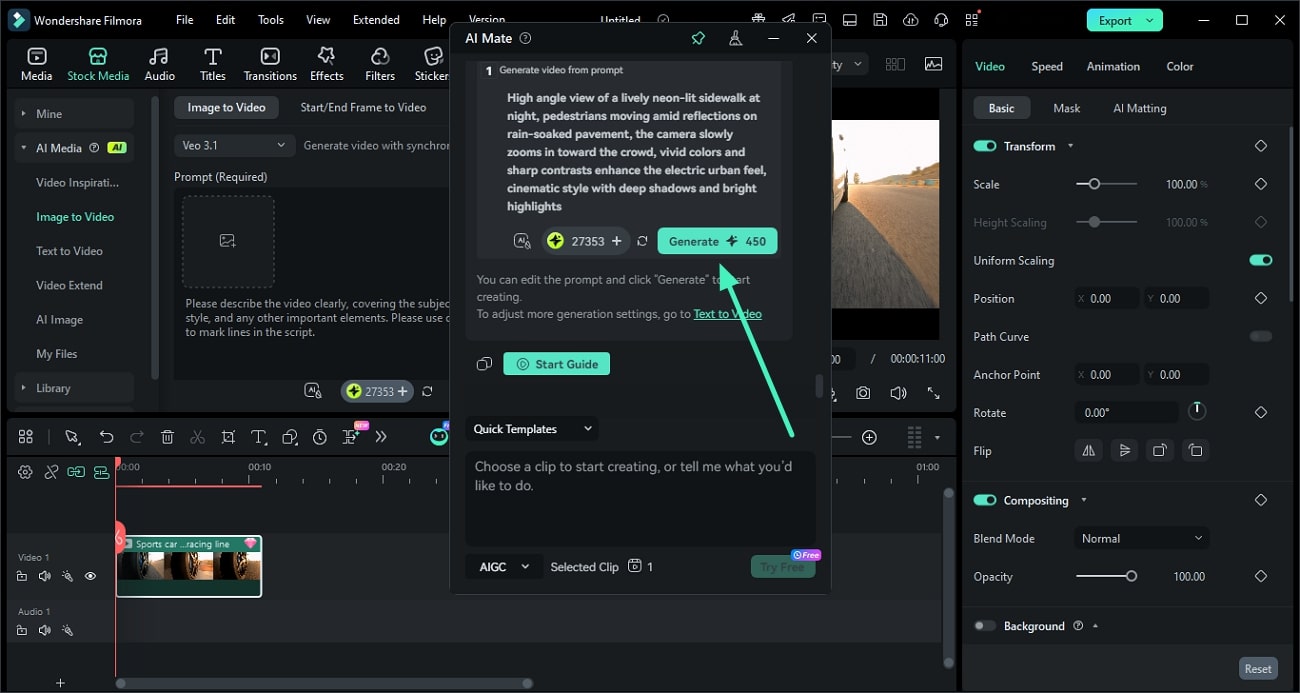Select the pointer selection tool in timeline toolbar
The height and width of the screenshot is (693, 1300).
pyautogui.click(x=72, y=437)
